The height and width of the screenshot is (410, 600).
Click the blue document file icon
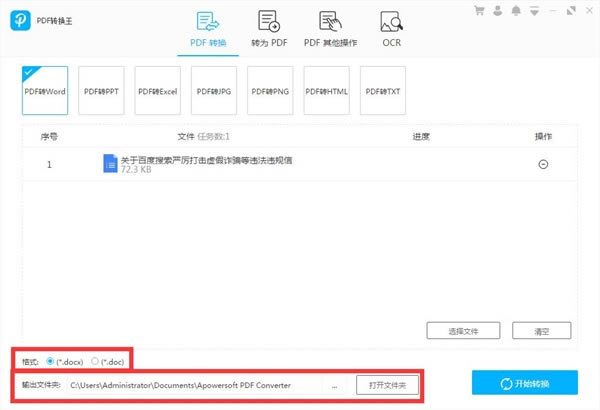110,163
